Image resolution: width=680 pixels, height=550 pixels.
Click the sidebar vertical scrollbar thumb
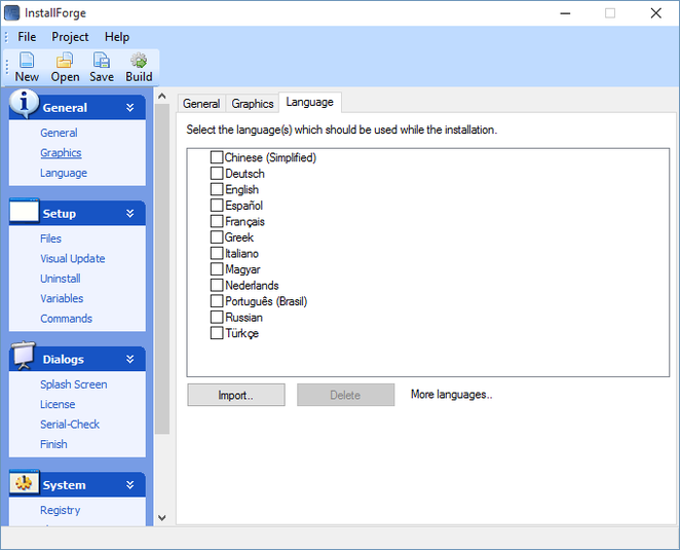point(162,268)
